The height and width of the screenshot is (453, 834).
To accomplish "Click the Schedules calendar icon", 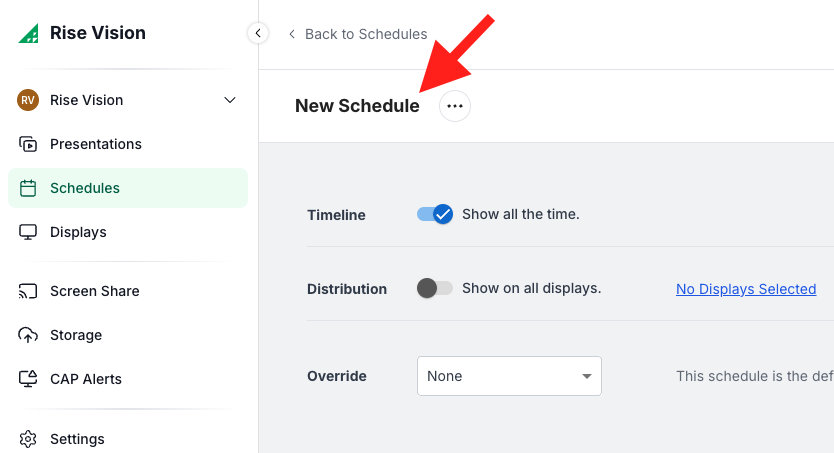I will pyautogui.click(x=28, y=188).
